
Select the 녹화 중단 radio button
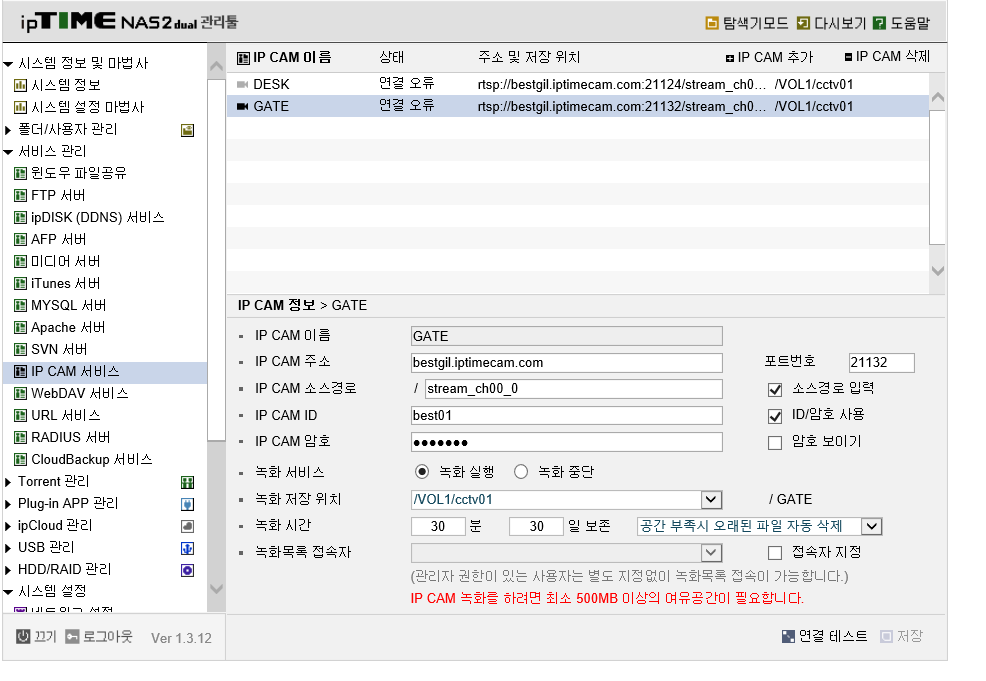521,472
